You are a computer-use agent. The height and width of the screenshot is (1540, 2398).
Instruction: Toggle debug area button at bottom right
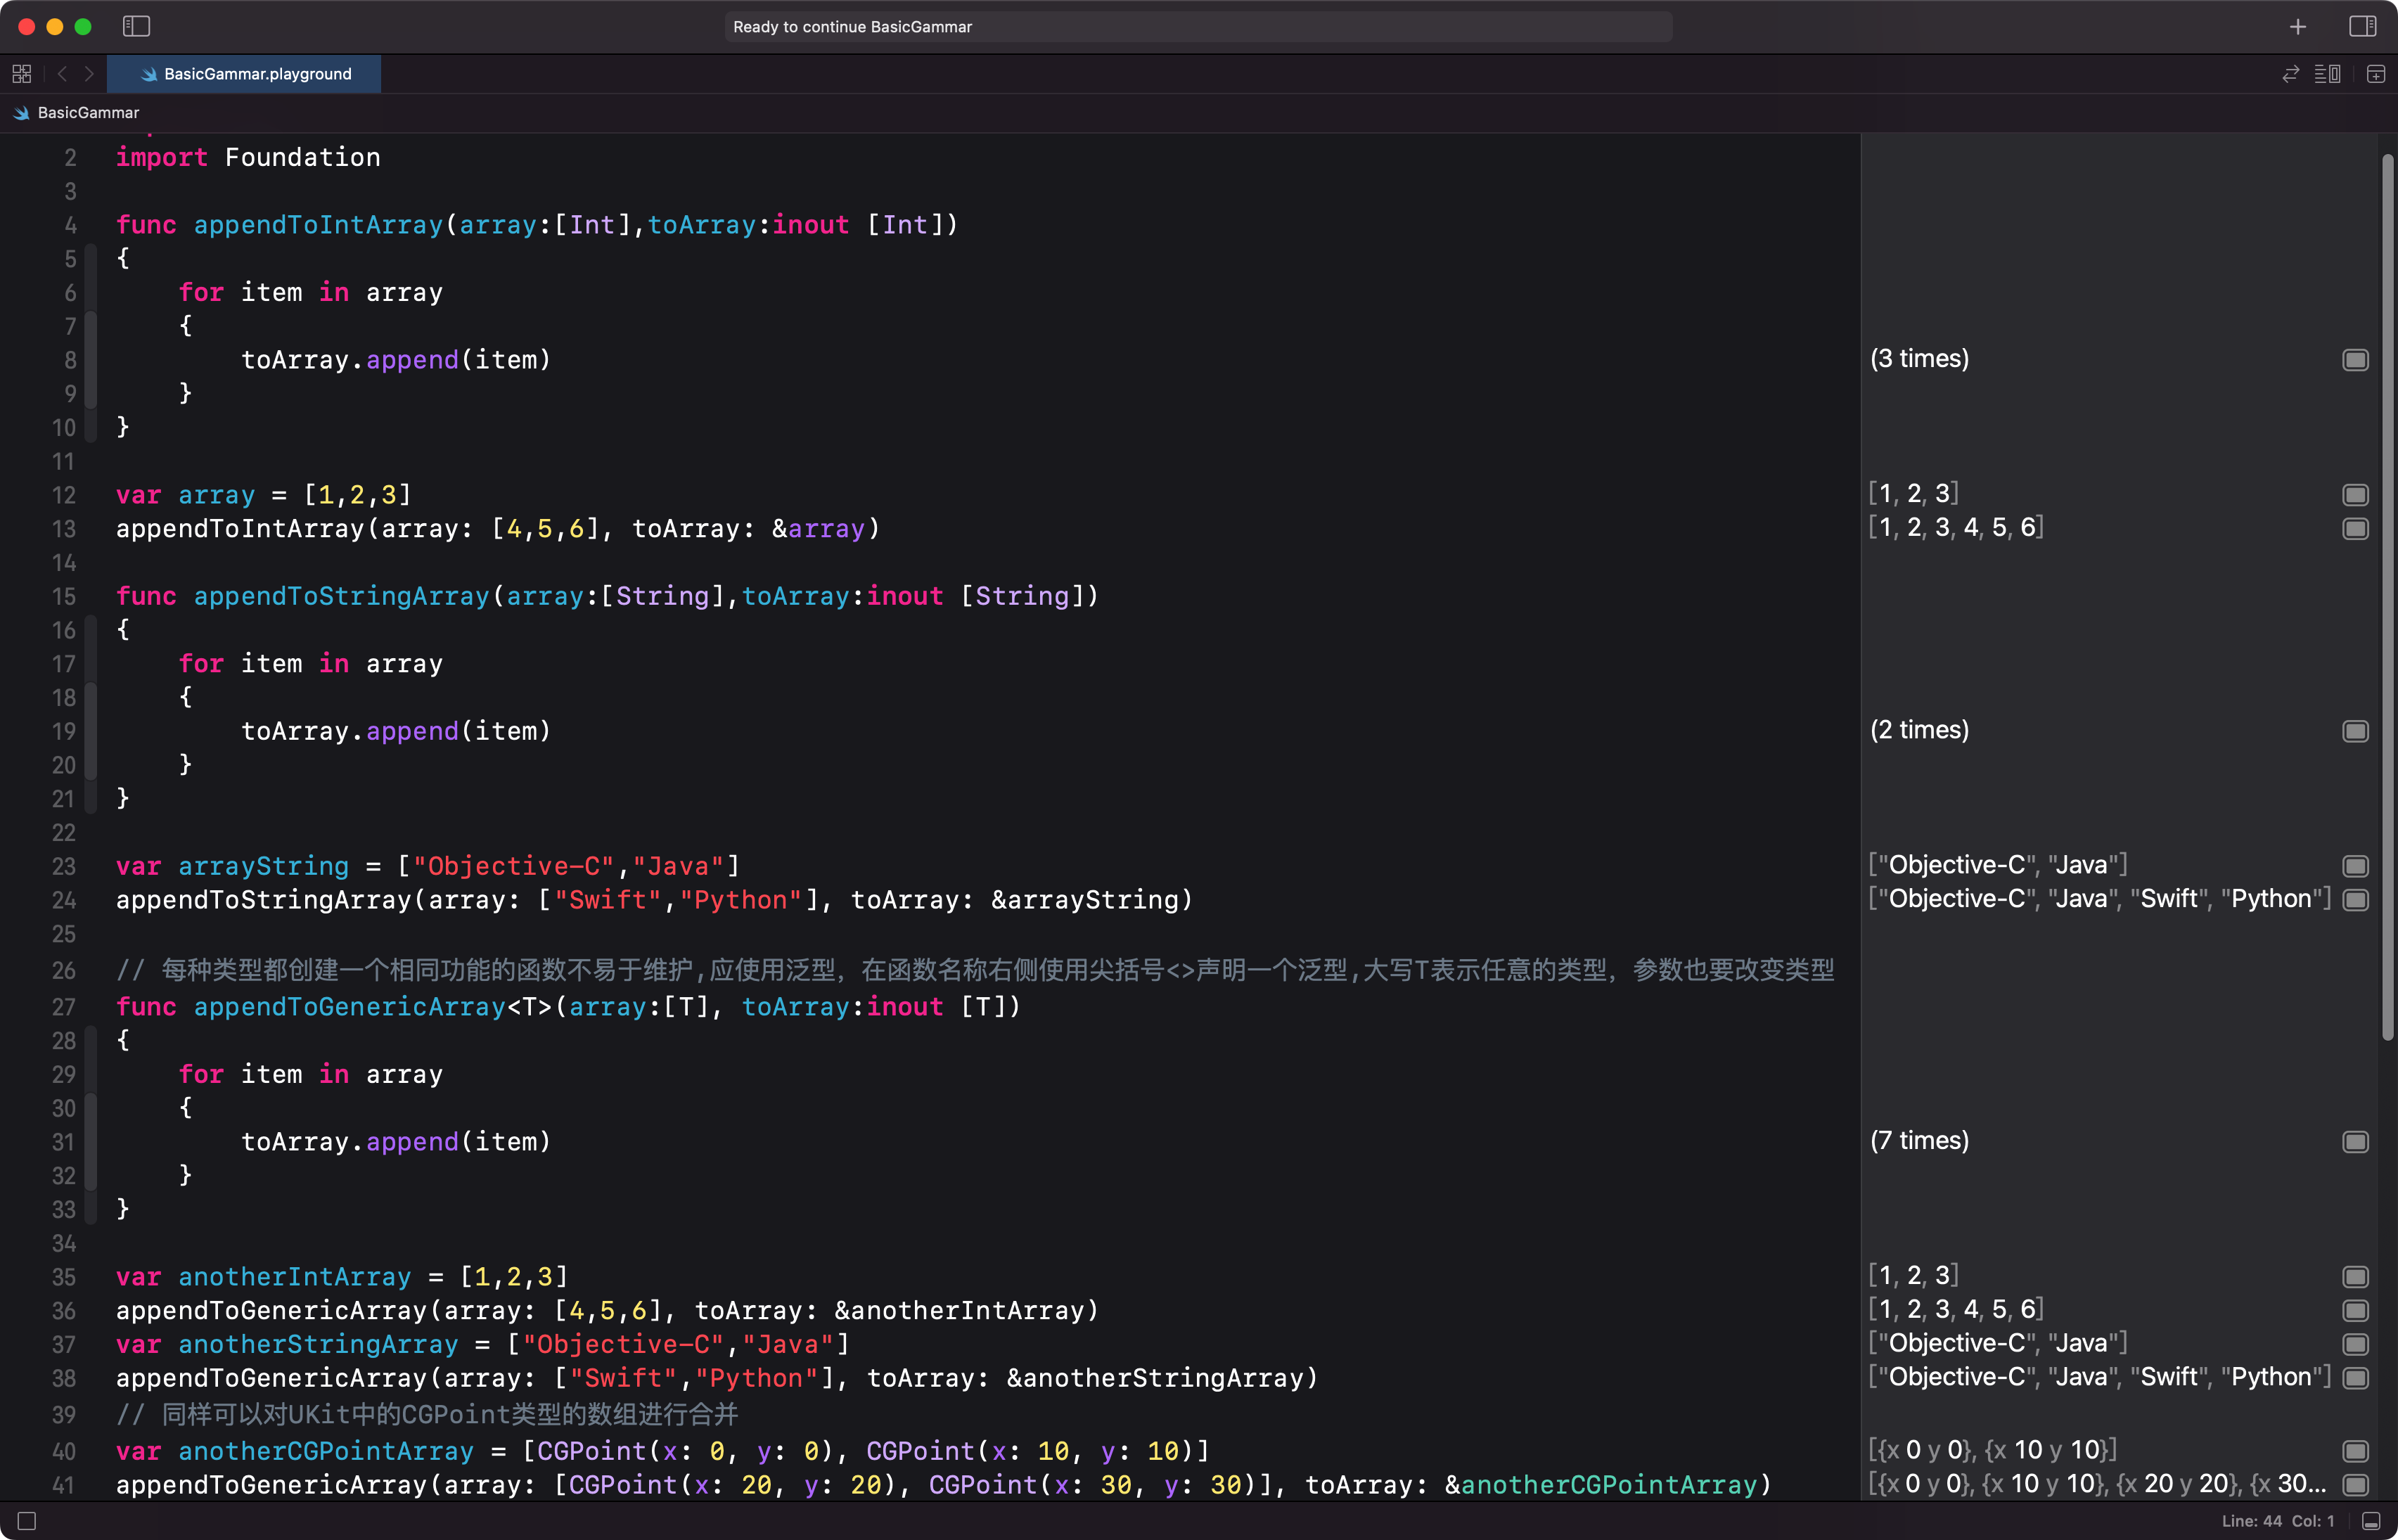click(x=2371, y=1521)
